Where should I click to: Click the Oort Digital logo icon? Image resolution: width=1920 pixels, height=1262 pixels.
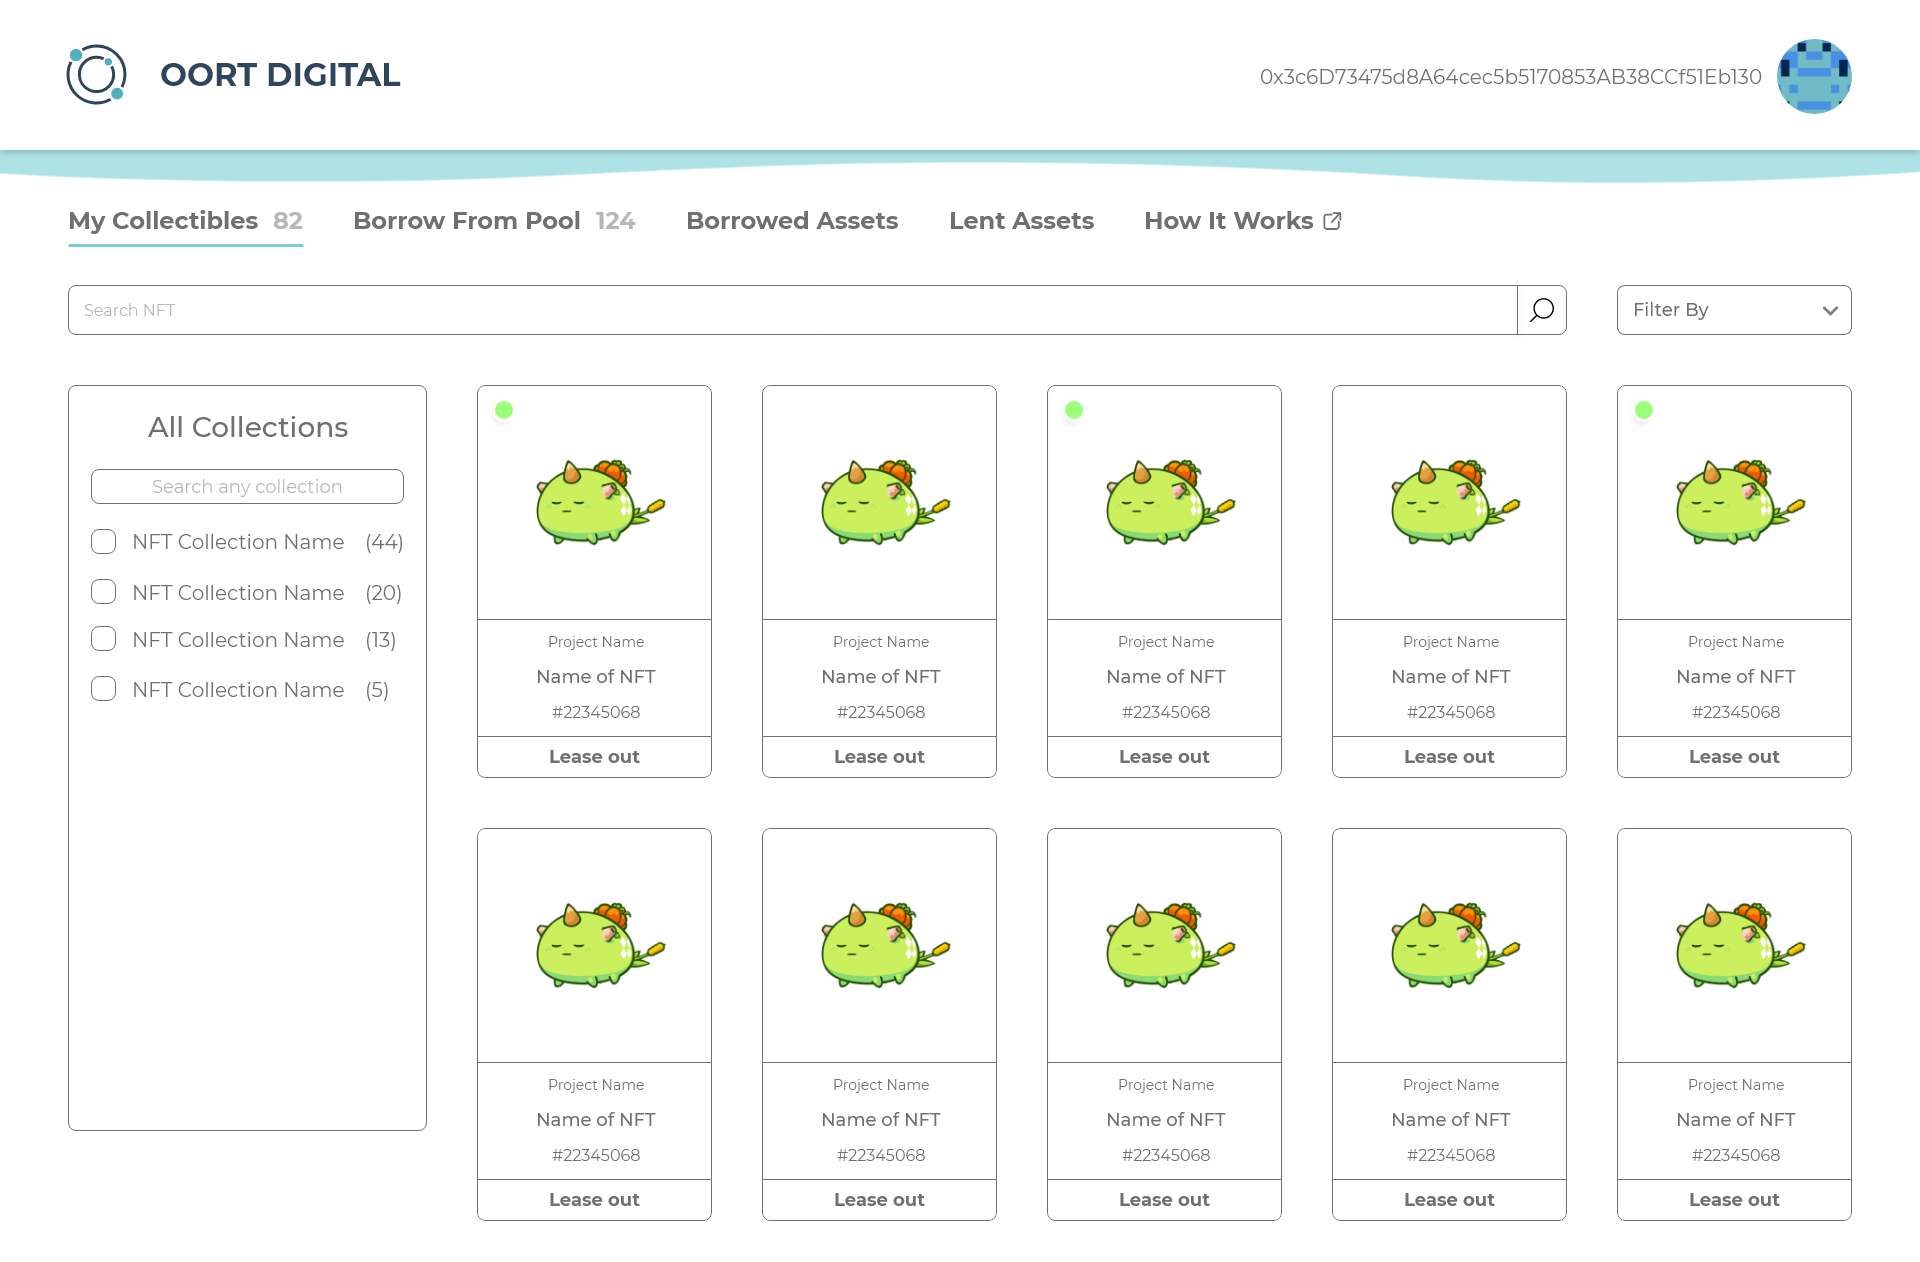tap(96, 75)
